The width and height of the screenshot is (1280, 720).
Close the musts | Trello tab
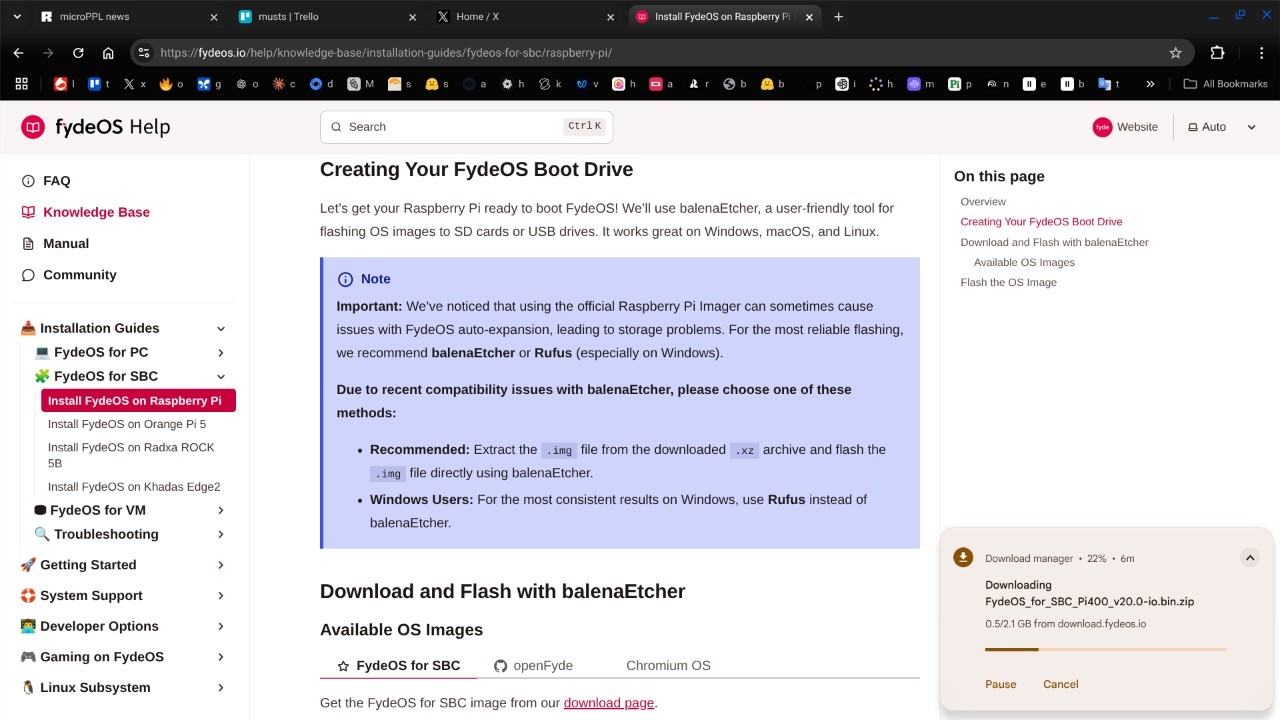point(413,17)
